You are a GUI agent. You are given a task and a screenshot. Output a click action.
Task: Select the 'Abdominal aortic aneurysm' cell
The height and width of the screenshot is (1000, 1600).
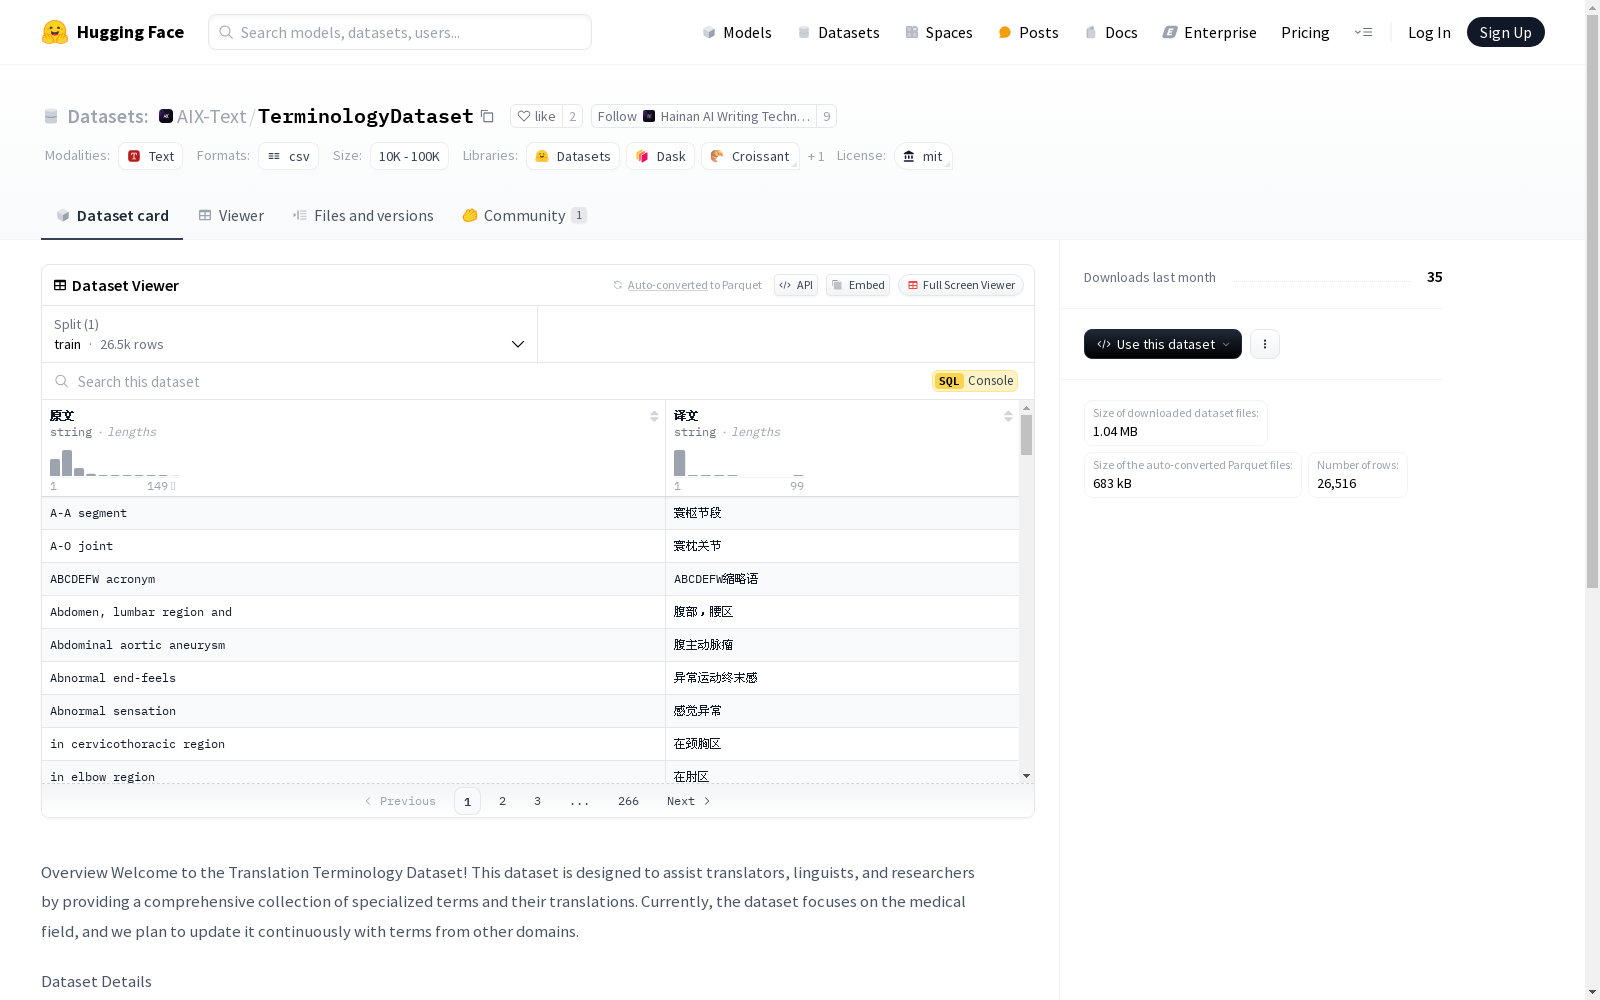(x=353, y=645)
